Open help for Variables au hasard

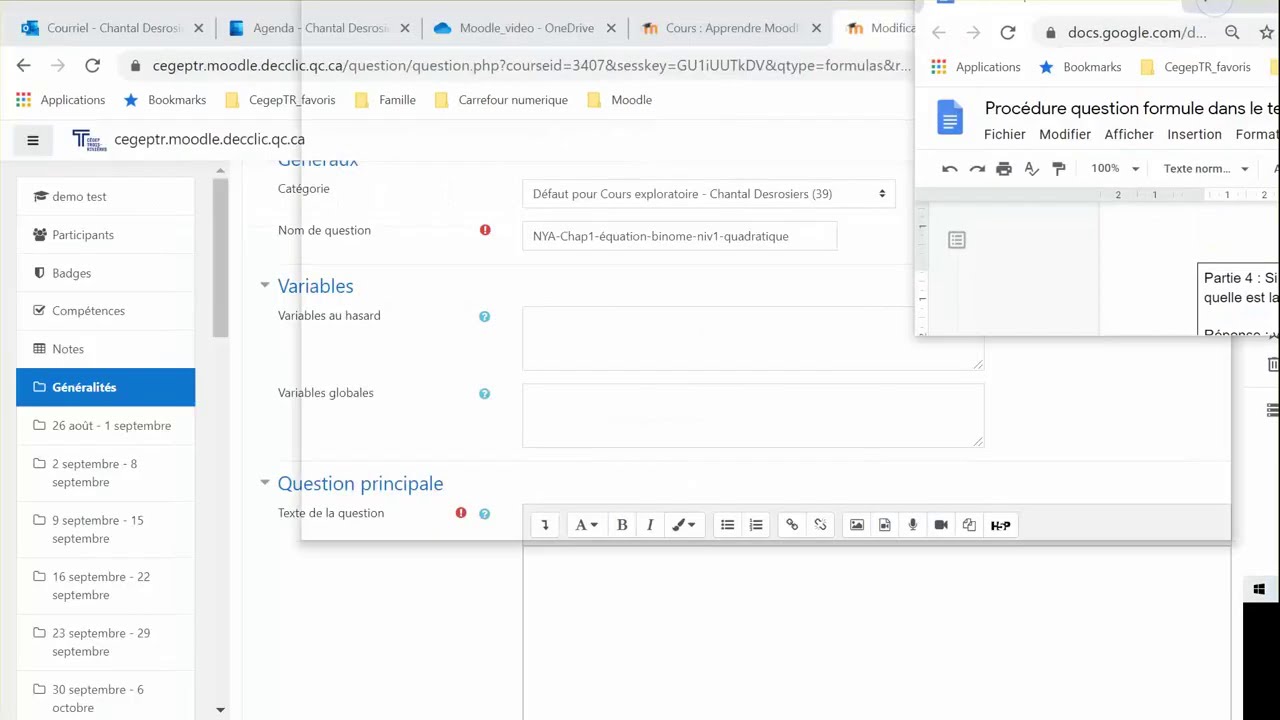[484, 316]
